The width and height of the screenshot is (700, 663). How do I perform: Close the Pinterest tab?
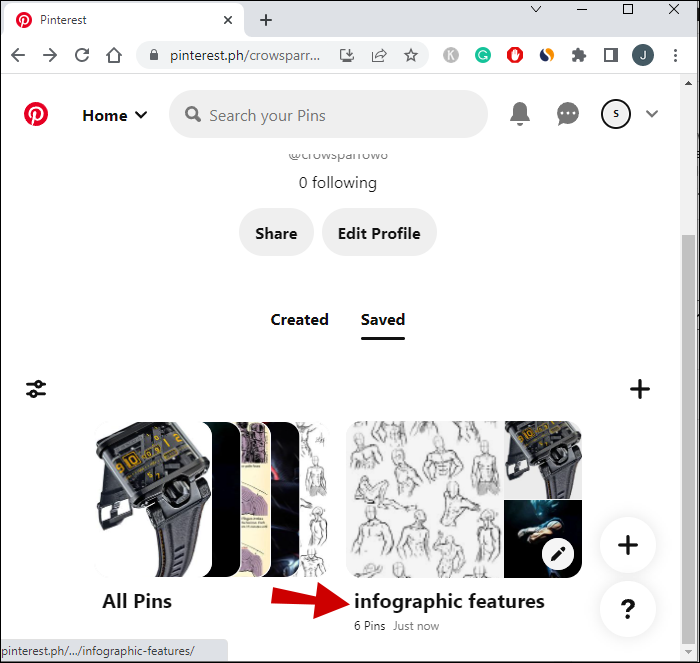pyautogui.click(x=228, y=20)
